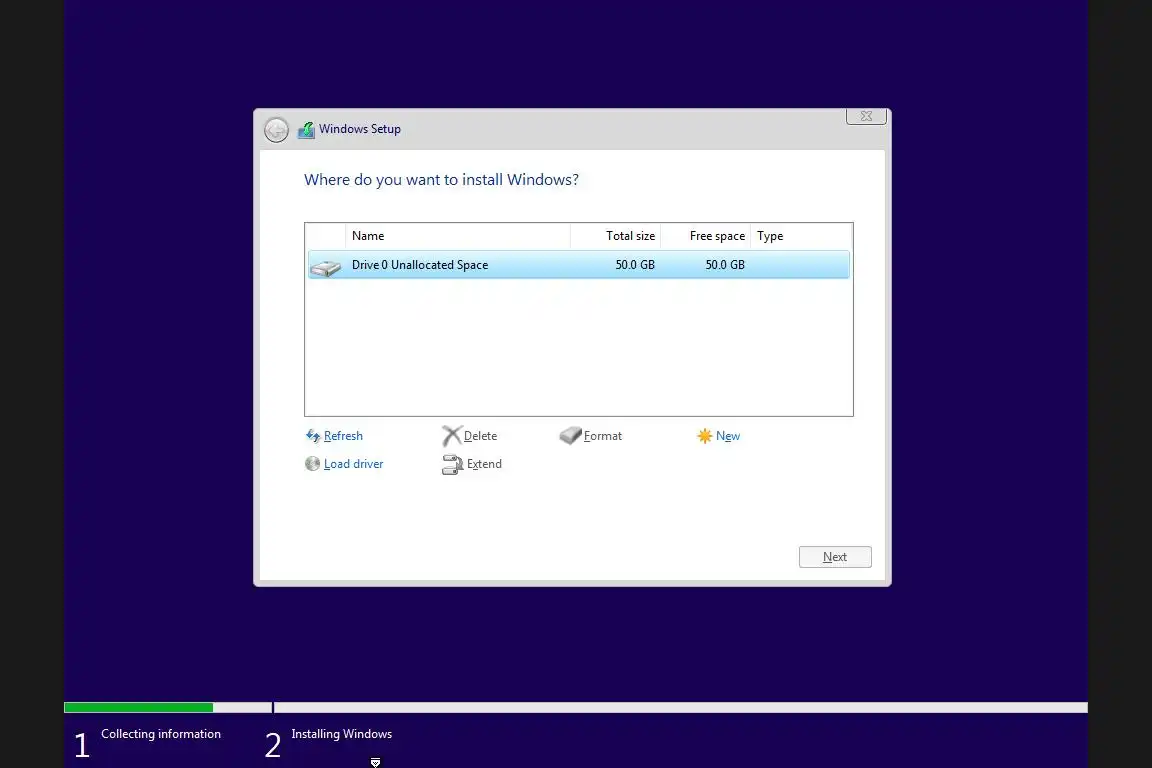The image size is (1152, 768).
Task: Select the Drive 0 Unallocated Space row
Action: (x=578, y=265)
